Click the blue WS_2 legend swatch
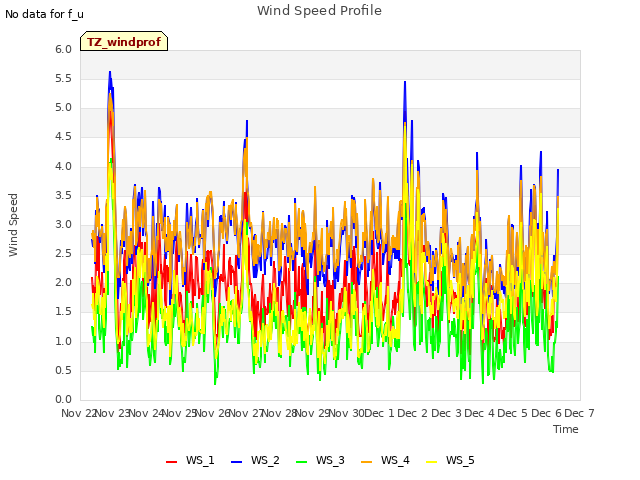This screenshot has height=480, width=640. (236, 462)
